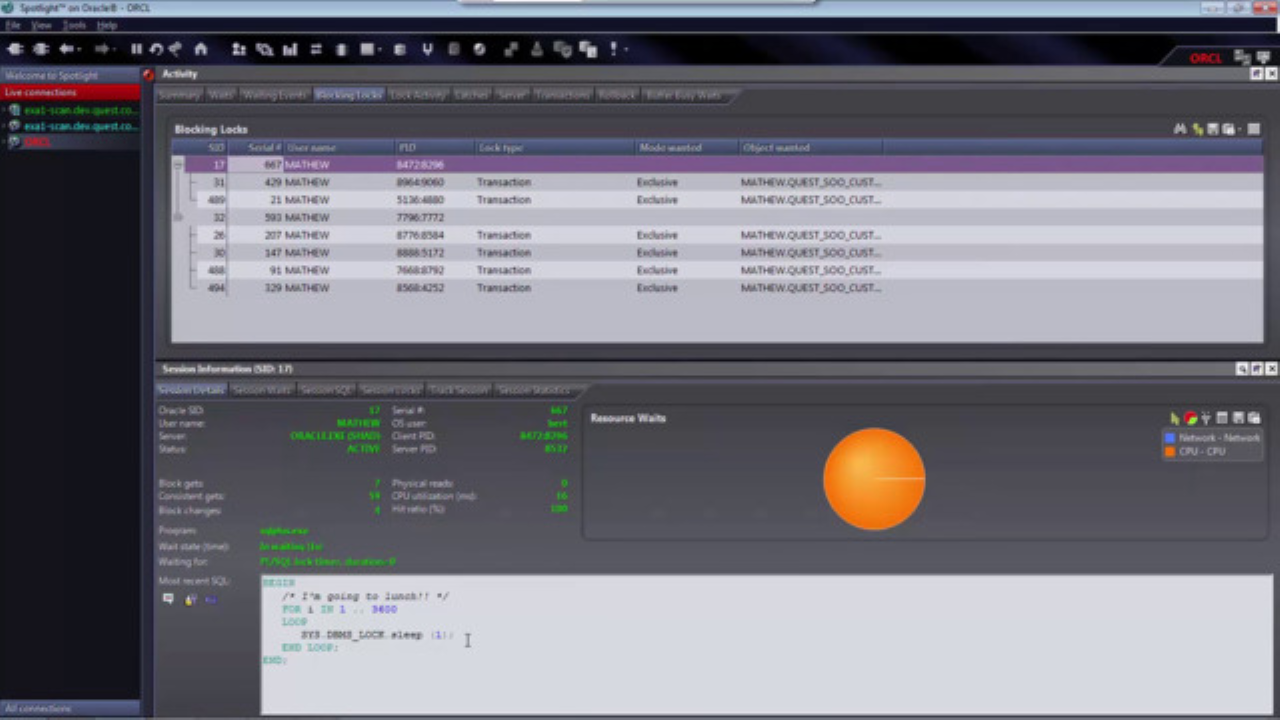Go to the Home page icon
This screenshot has width=1280, height=720.
[201, 49]
